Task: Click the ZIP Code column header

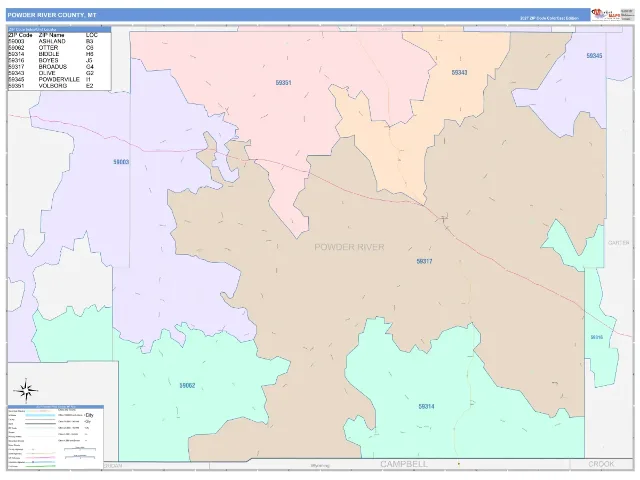Action: click(20, 35)
